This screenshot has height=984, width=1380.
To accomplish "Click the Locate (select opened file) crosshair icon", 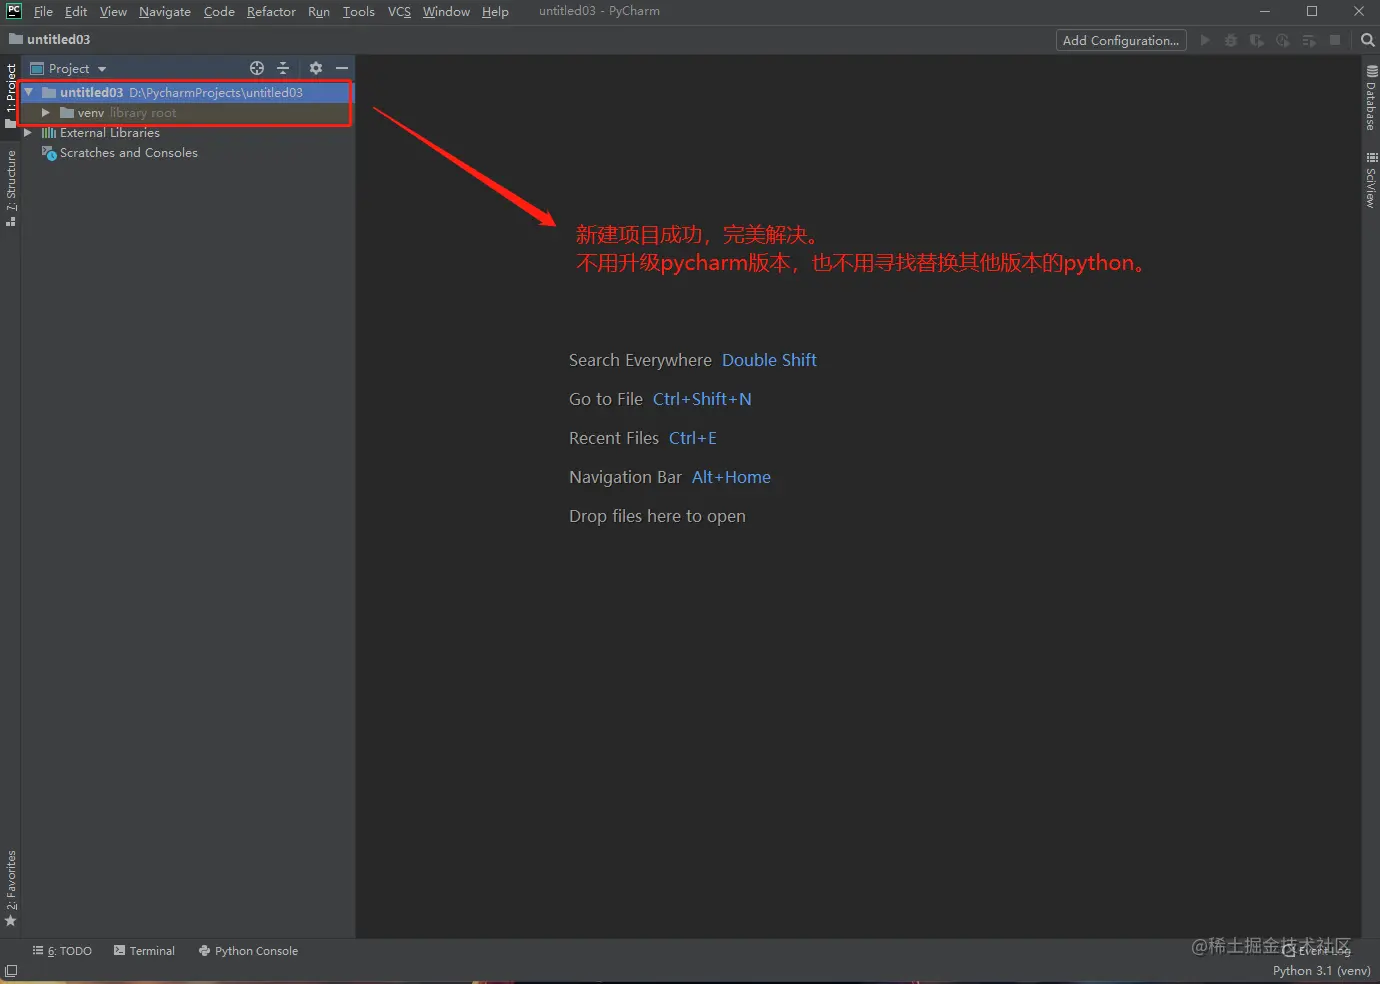I will pos(257,68).
